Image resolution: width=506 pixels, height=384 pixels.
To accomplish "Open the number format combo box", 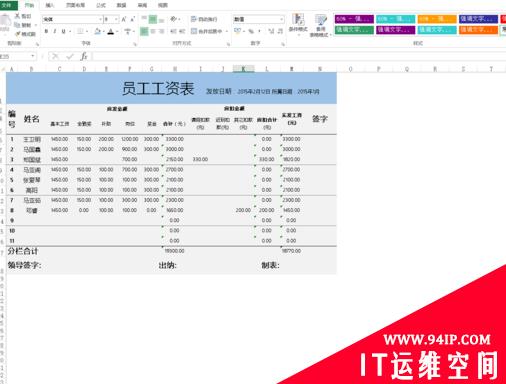I will tap(259, 19).
